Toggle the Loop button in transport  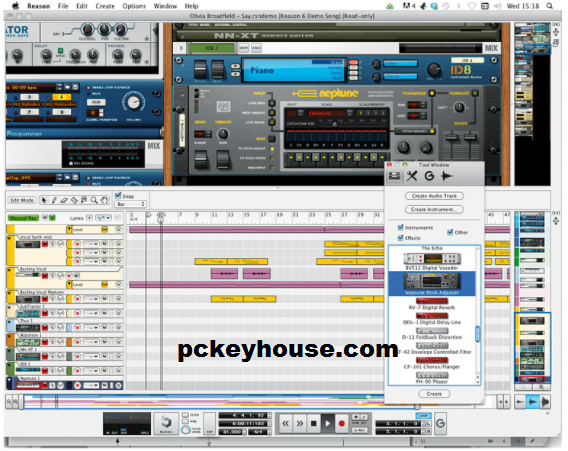pos(423,415)
